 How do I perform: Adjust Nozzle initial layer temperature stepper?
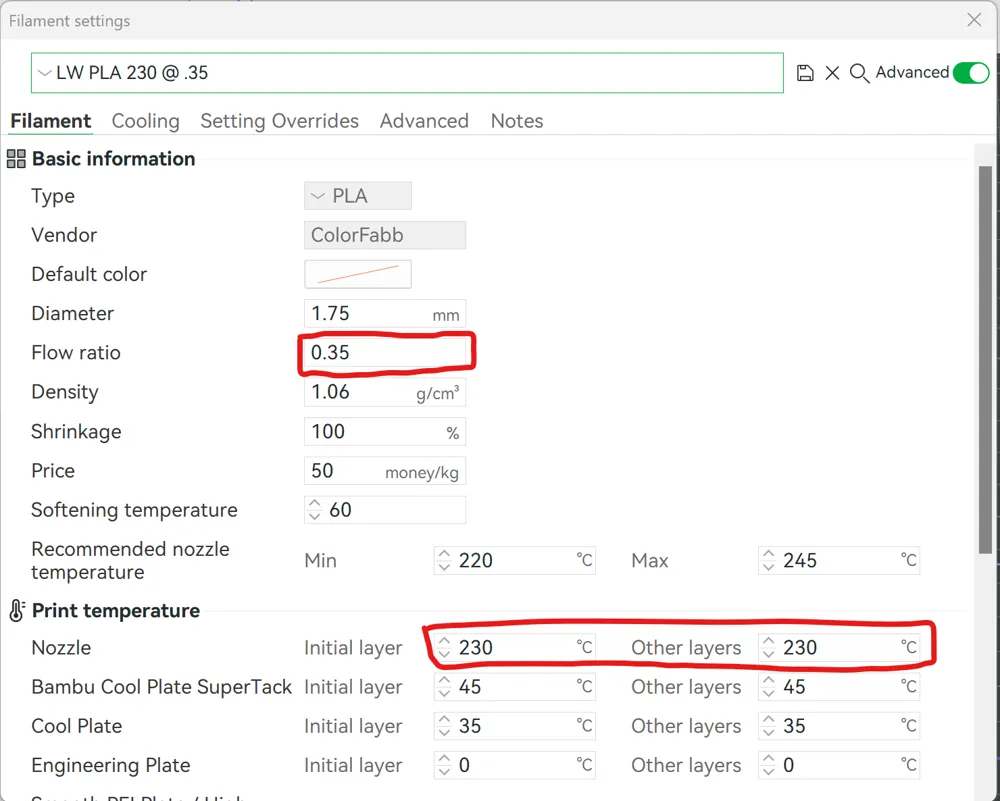[x=445, y=648]
